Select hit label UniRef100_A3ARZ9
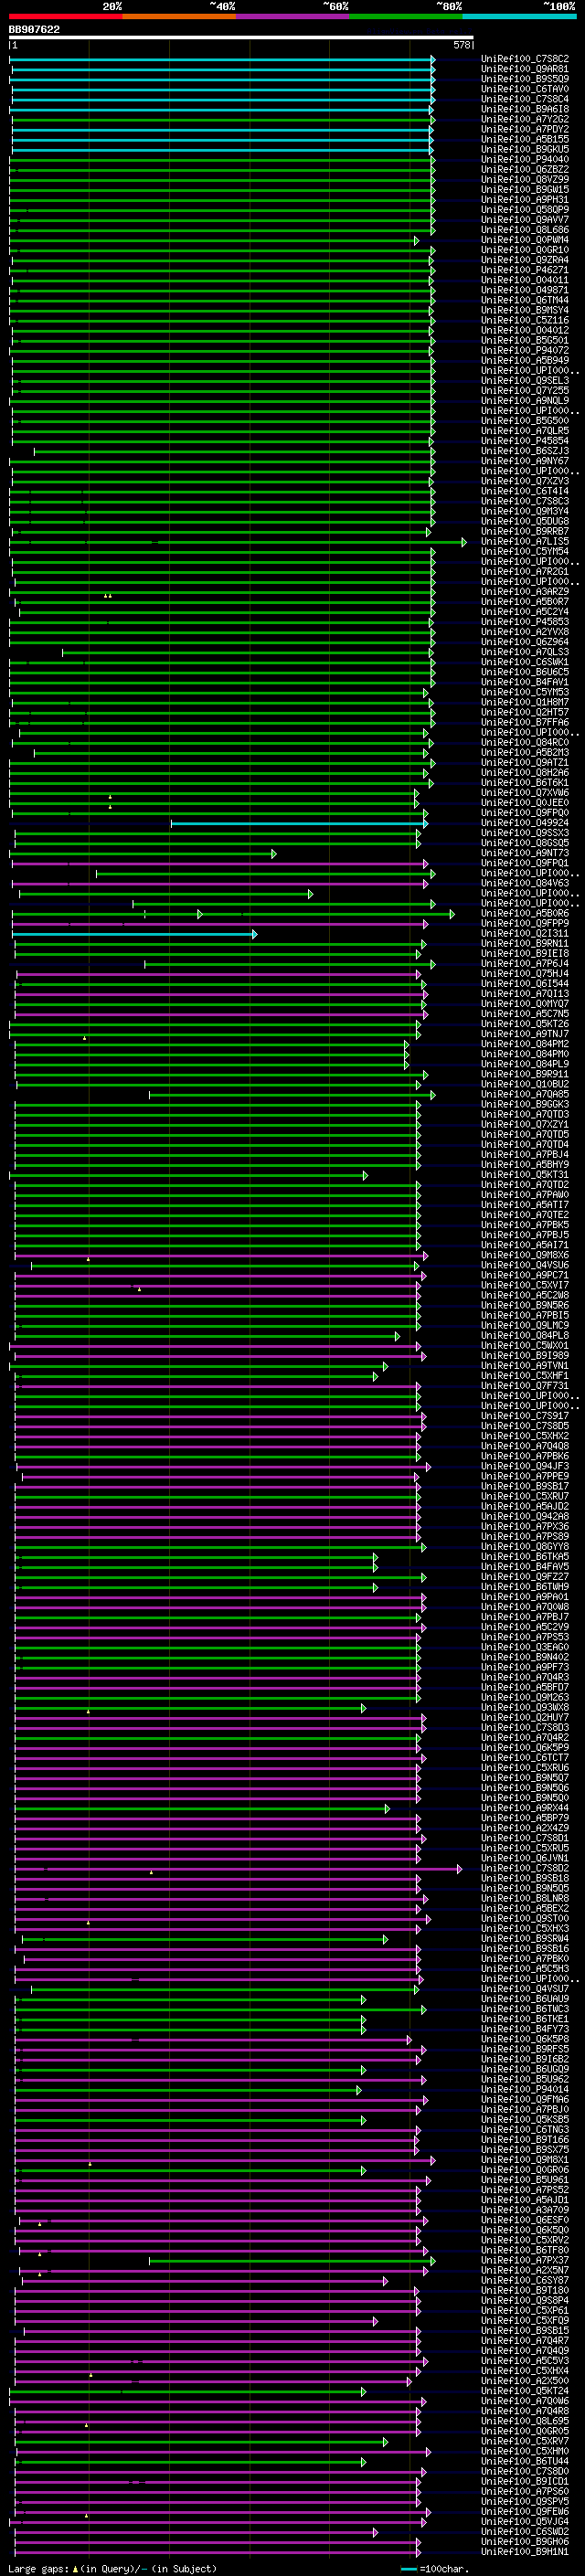 tap(525, 592)
